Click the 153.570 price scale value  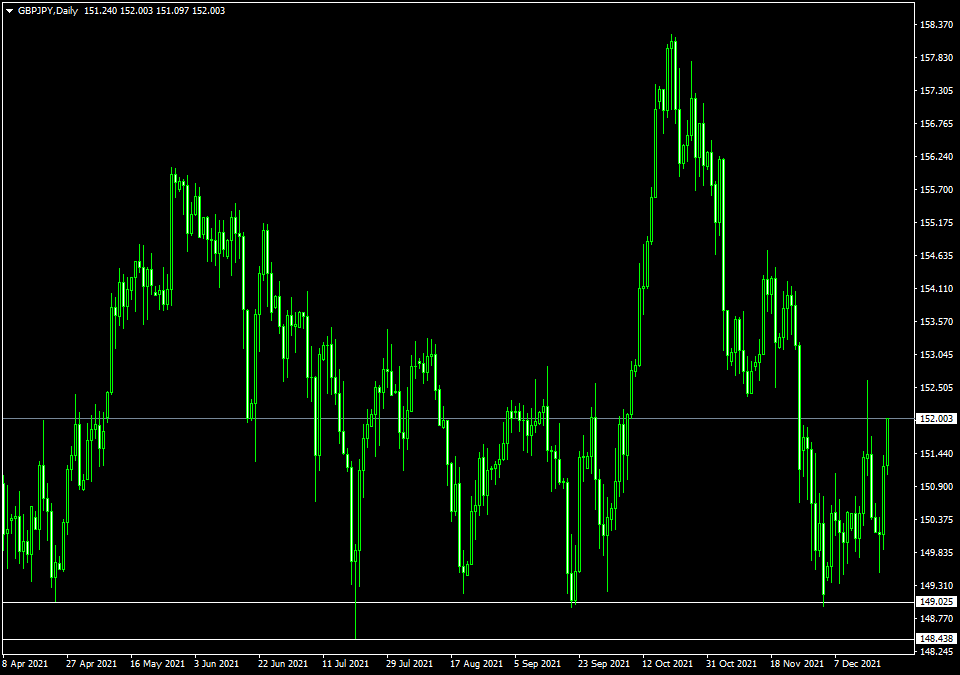(x=937, y=322)
